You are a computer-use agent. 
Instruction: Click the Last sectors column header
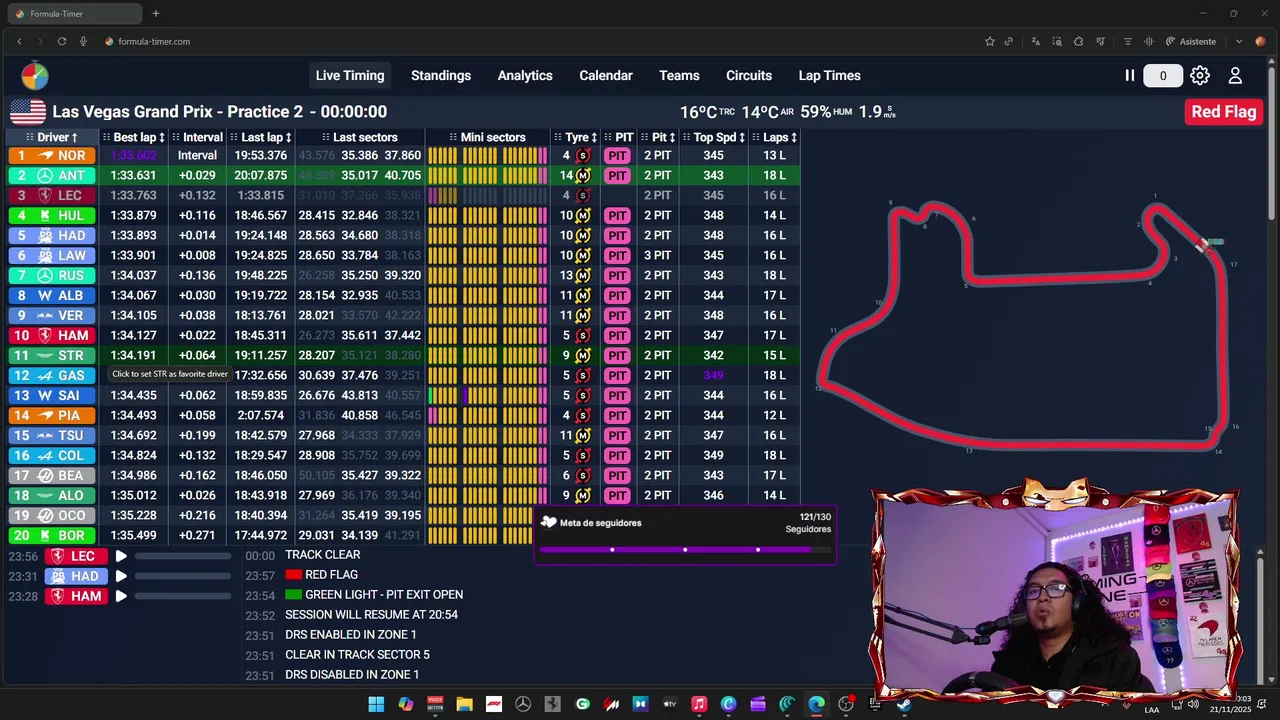pyautogui.click(x=360, y=137)
